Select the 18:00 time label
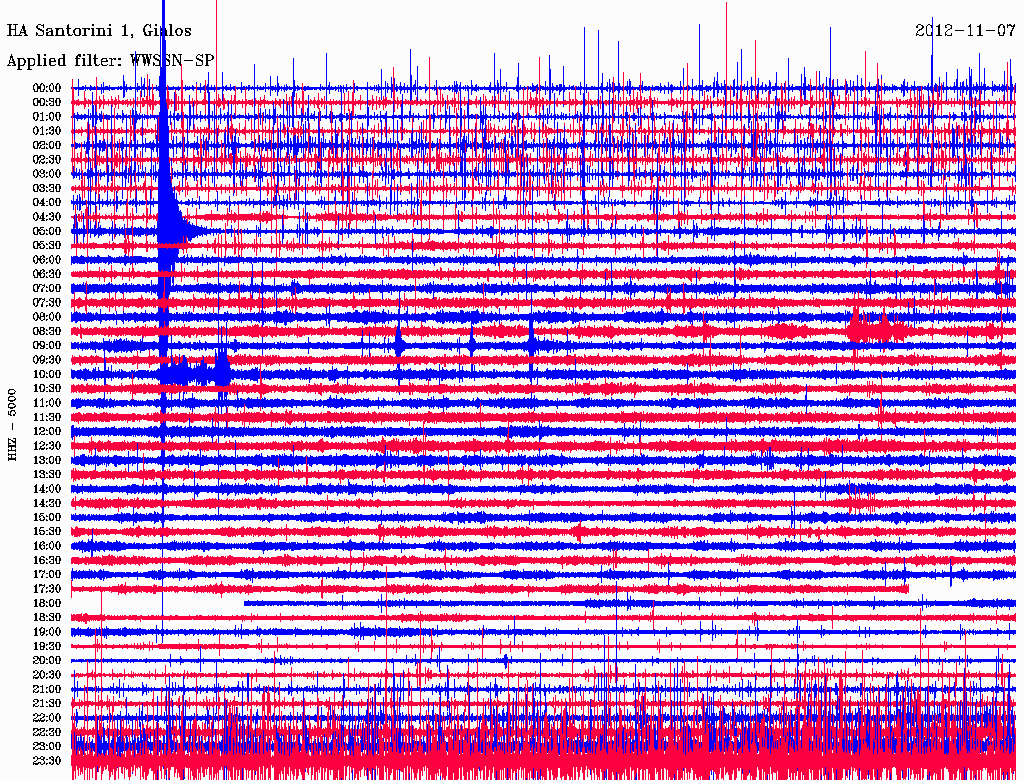This screenshot has width=1024, height=780. coord(47,603)
